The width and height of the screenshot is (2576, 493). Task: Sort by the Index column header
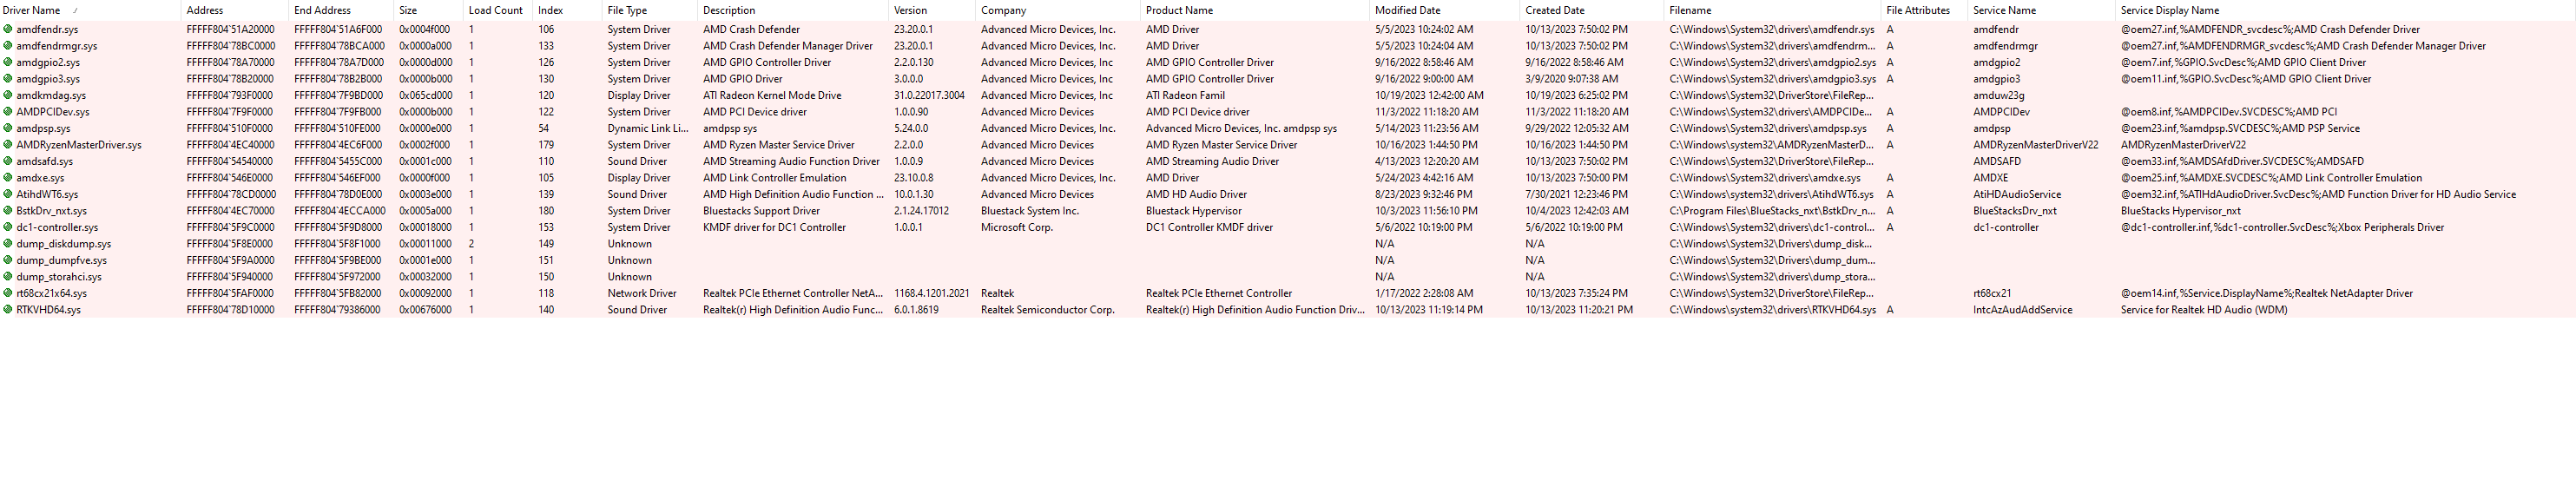[567, 10]
